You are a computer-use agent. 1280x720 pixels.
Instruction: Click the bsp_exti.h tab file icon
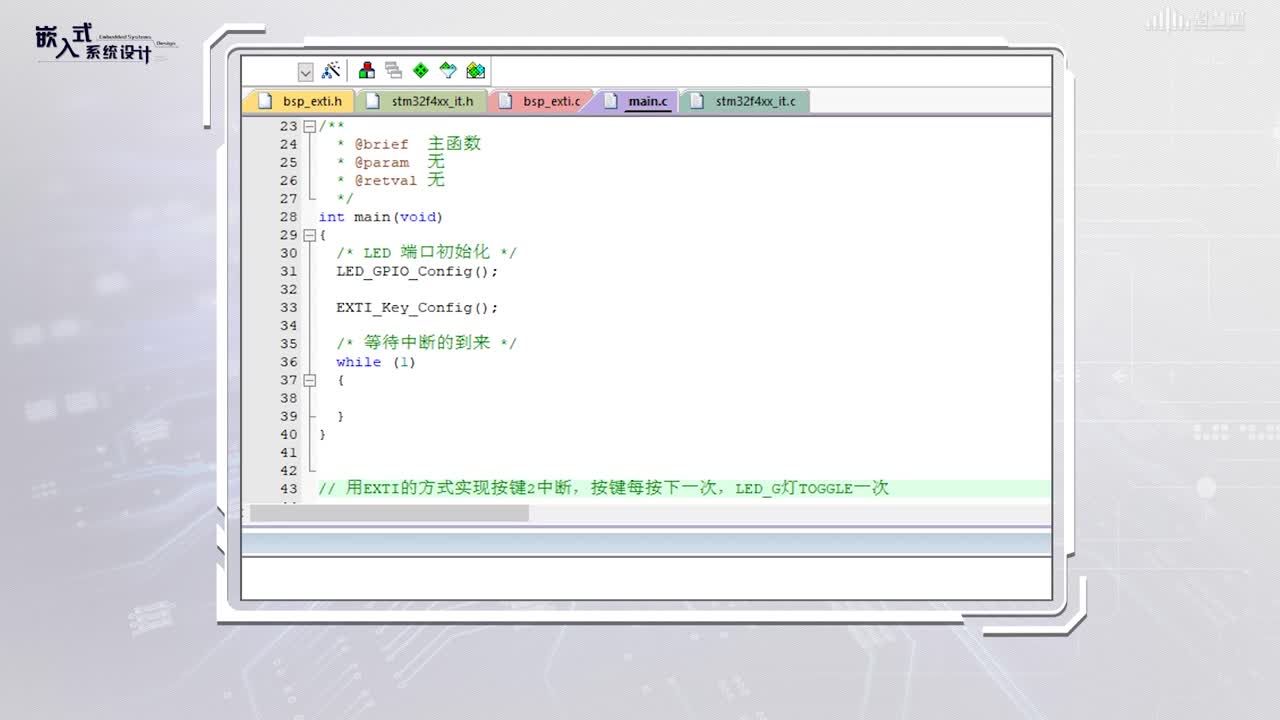pos(265,101)
